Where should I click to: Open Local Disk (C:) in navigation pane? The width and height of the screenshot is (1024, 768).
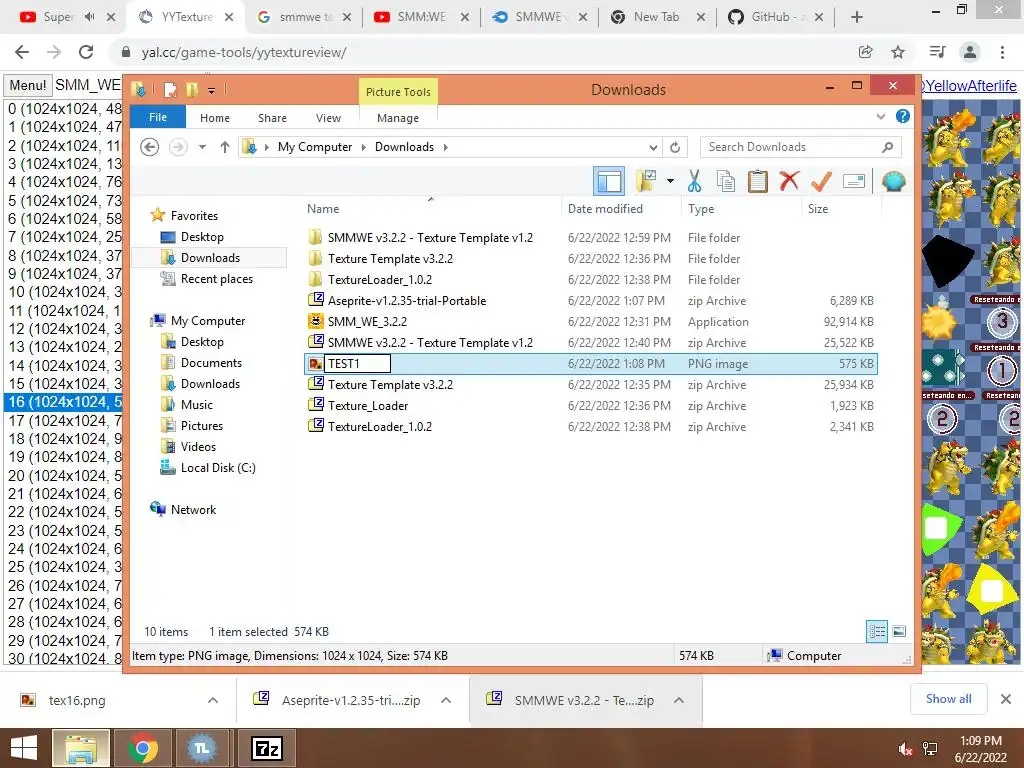(217, 468)
